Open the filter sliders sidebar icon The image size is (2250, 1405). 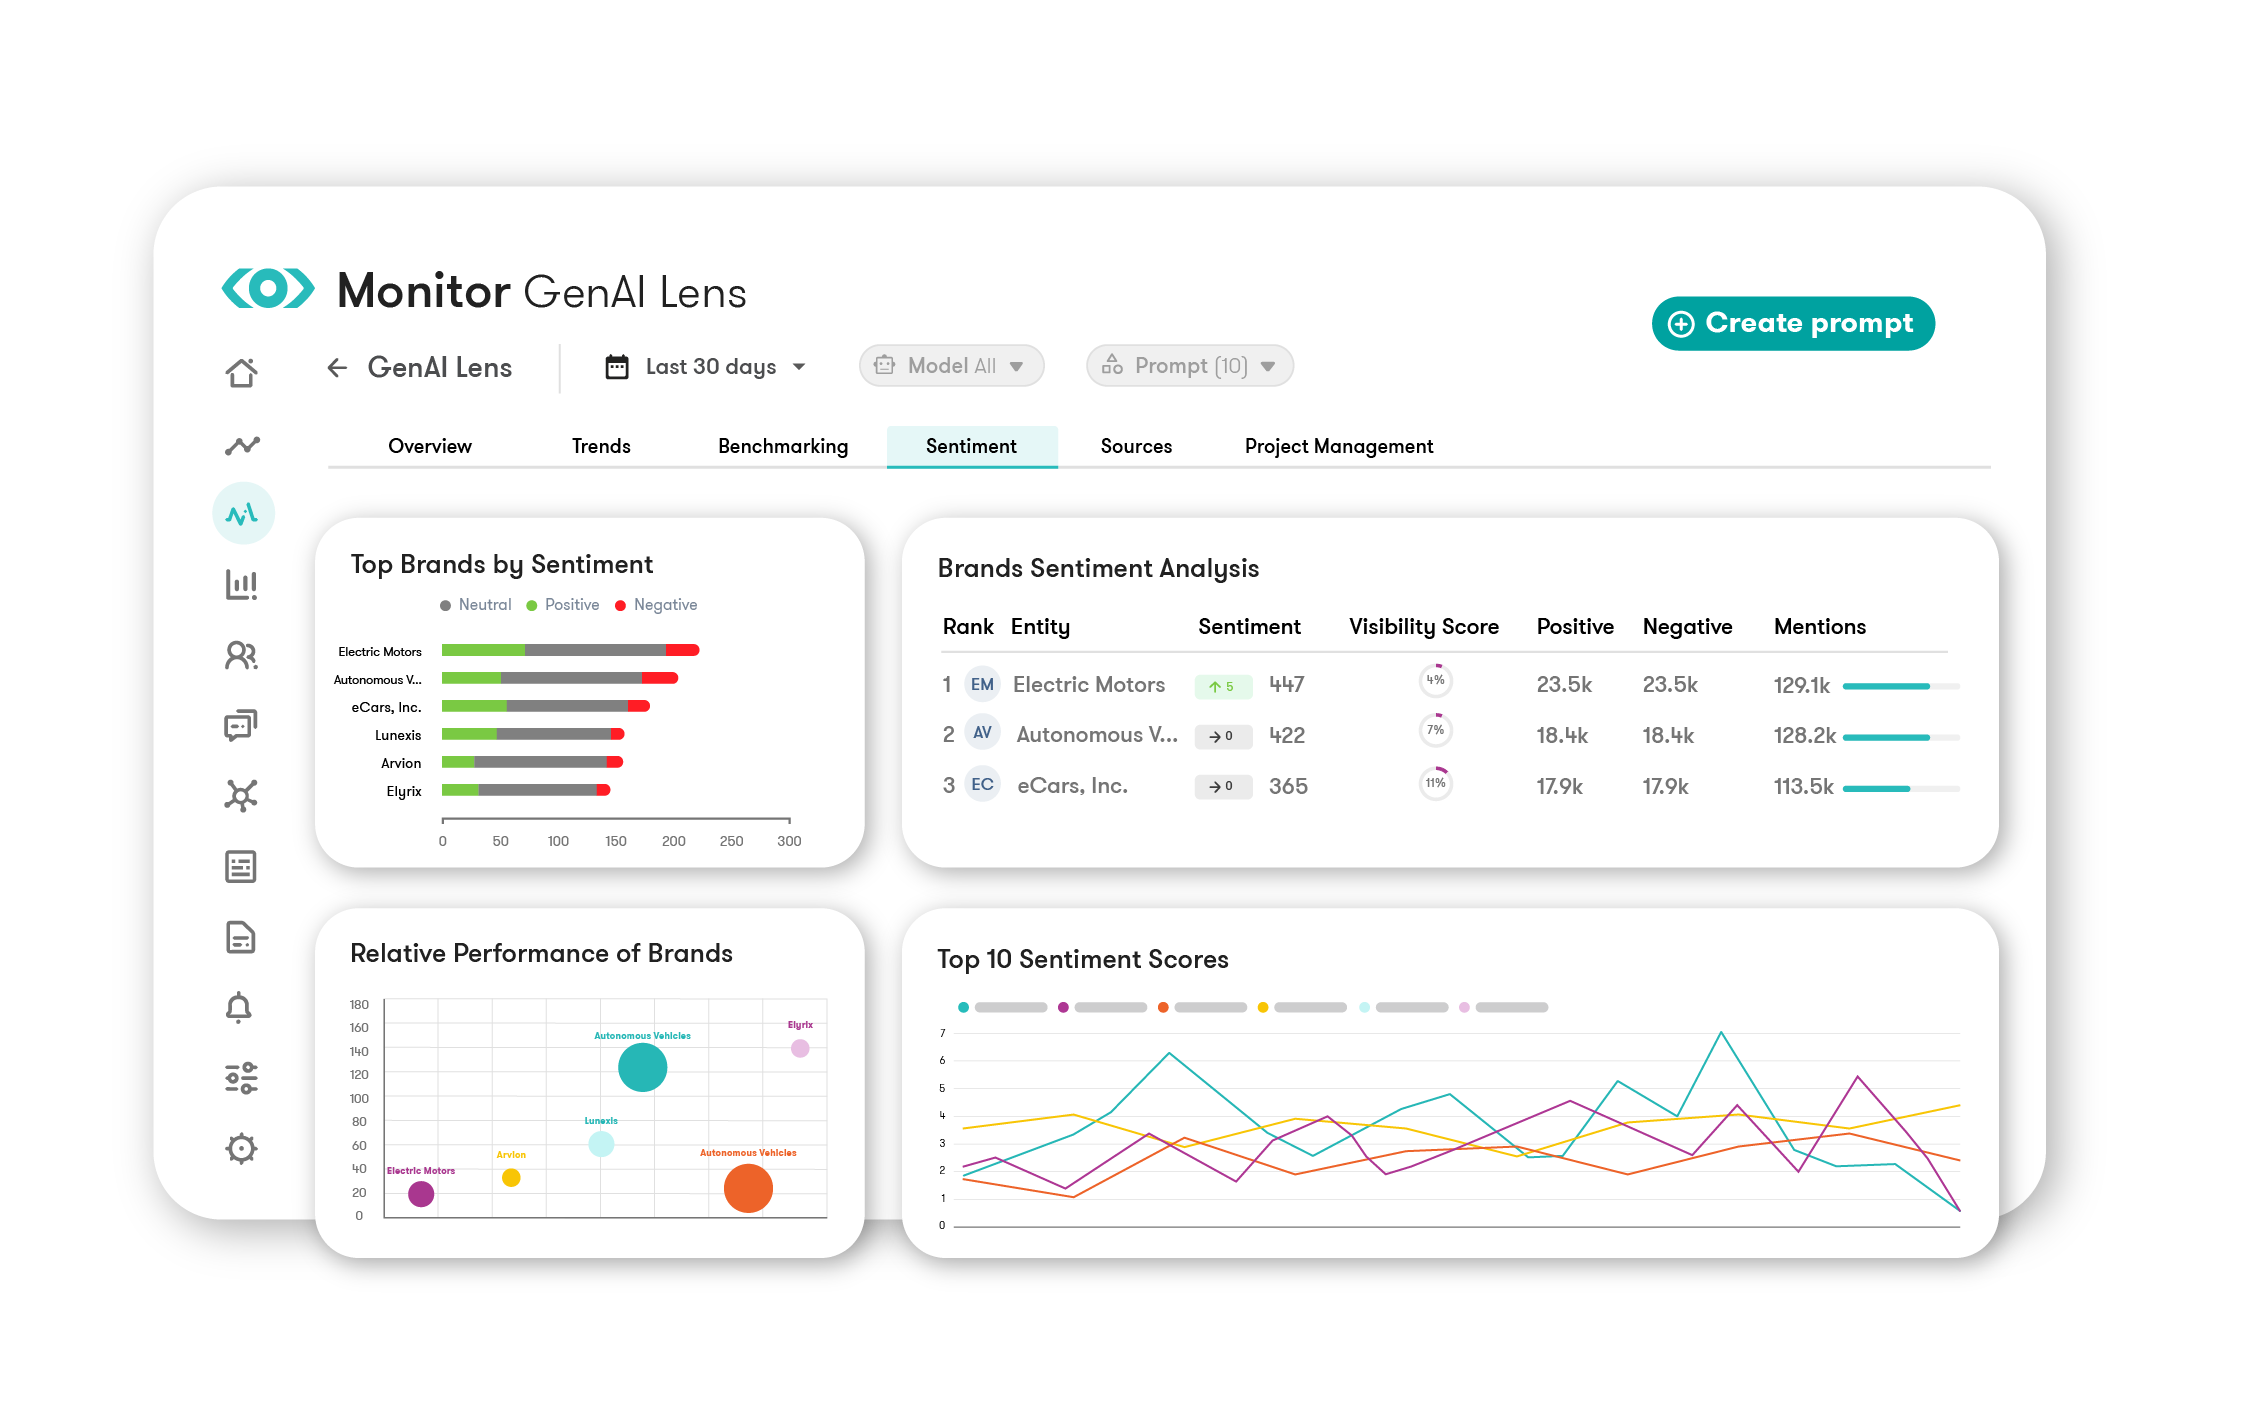[241, 1078]
